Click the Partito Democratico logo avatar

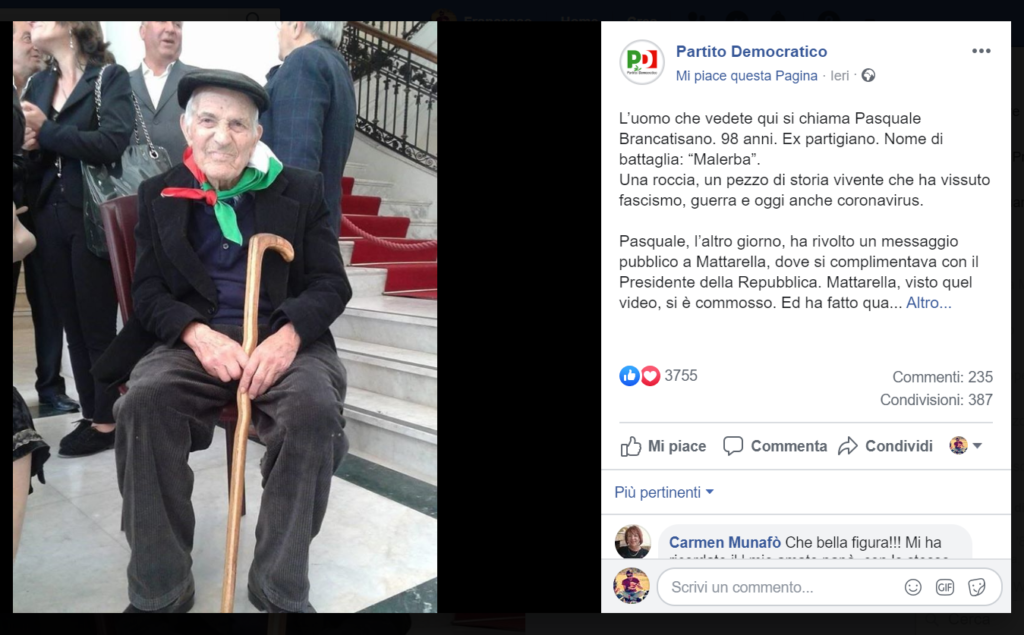click(642, 62)
